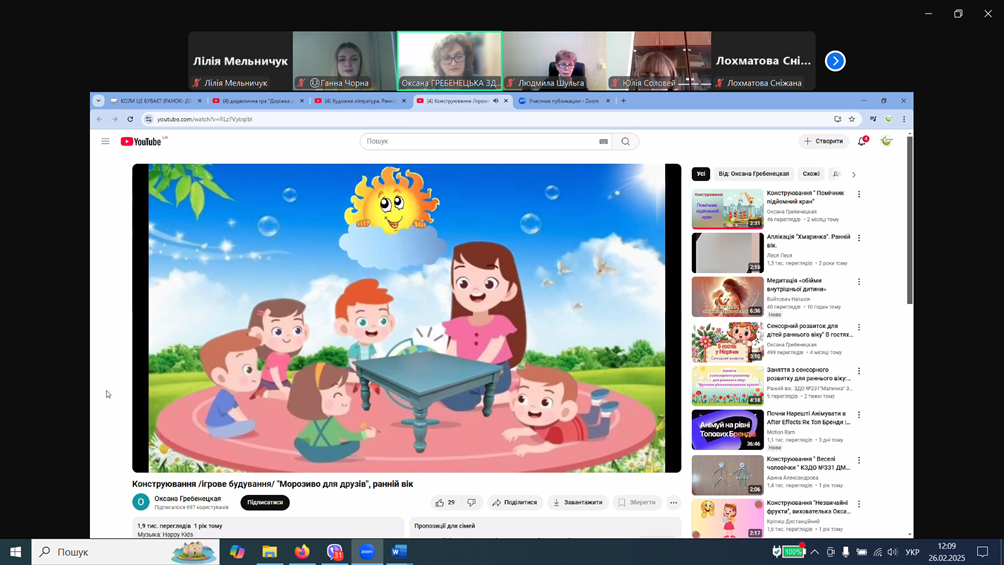This screenshot has width=1004, height=565.
Task: Open options for "Веселі чоловічки" video
Action: 859,461
